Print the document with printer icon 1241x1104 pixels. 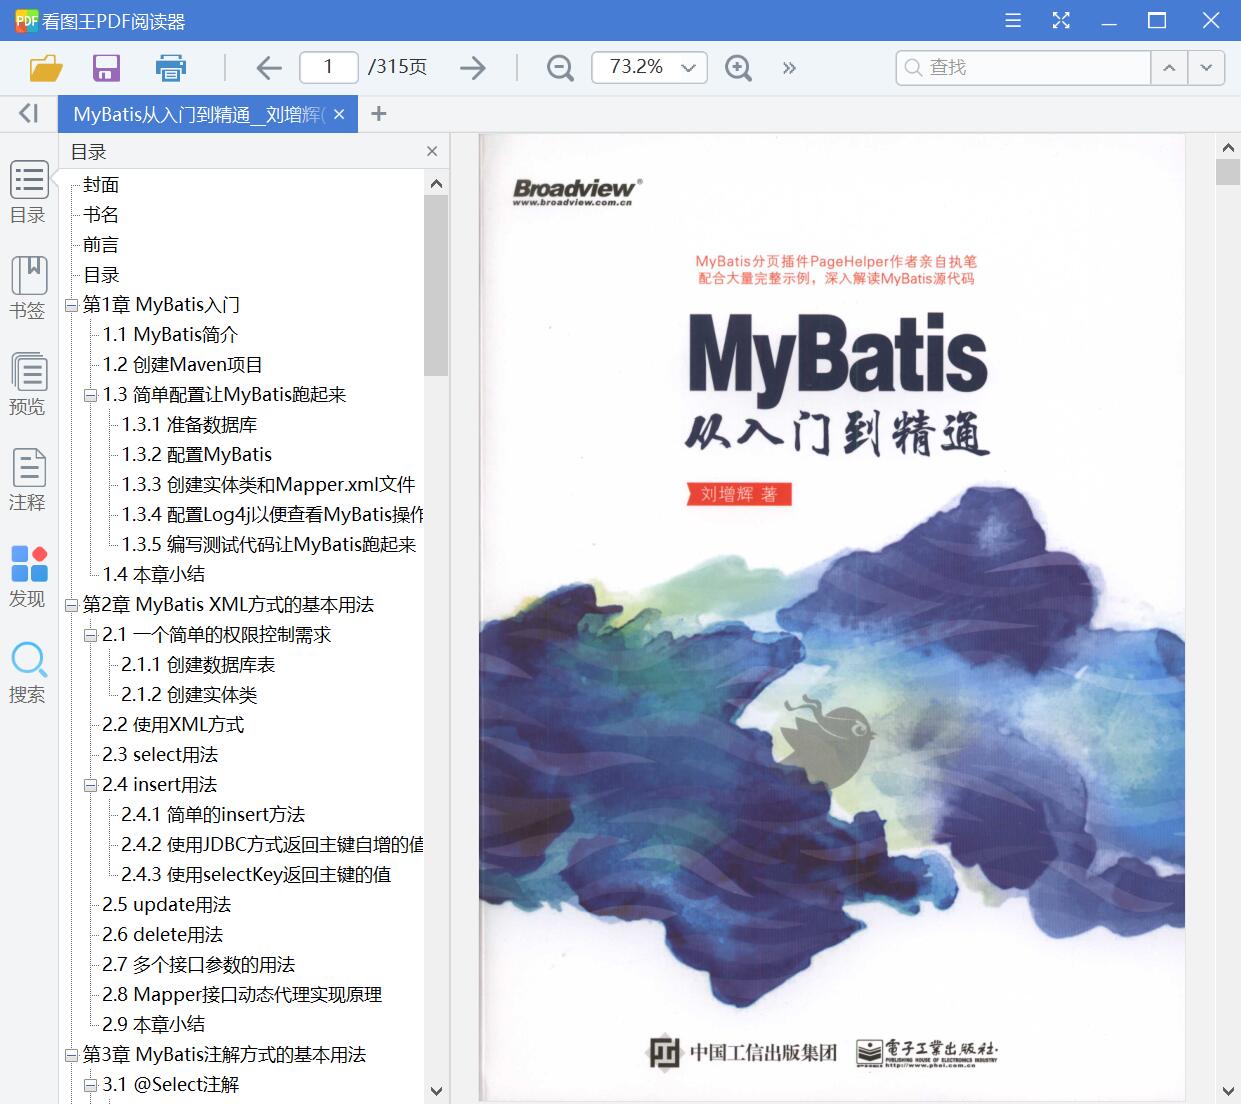pyautogui.click(x=171, y=68)
